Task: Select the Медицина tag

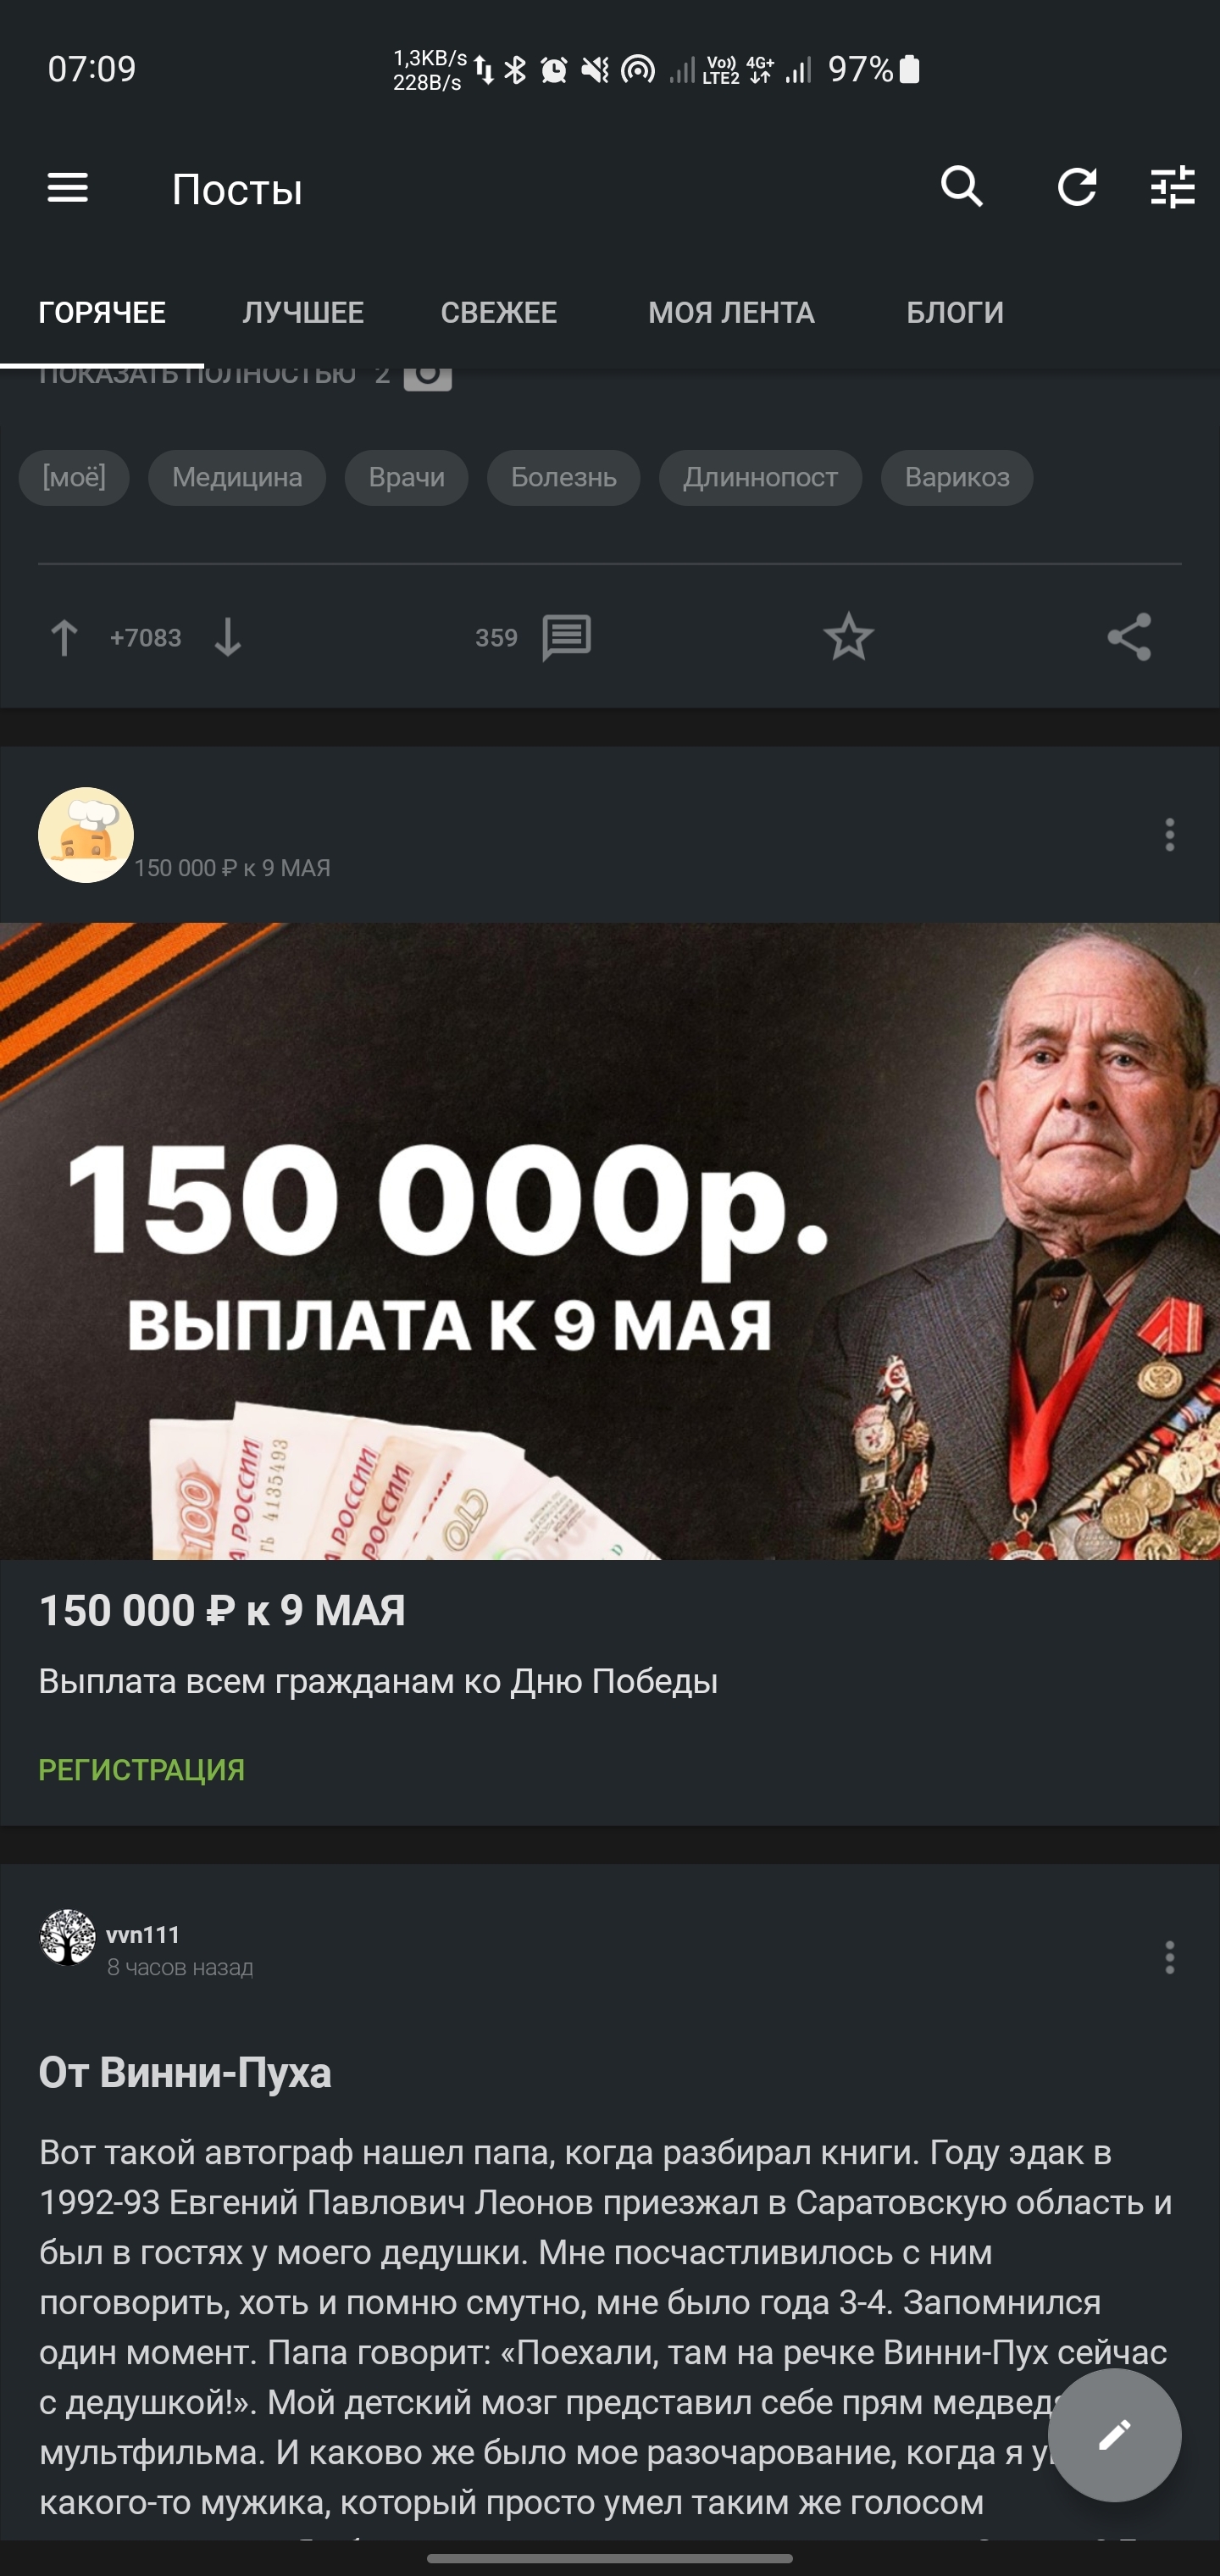Action: [237, 477]
